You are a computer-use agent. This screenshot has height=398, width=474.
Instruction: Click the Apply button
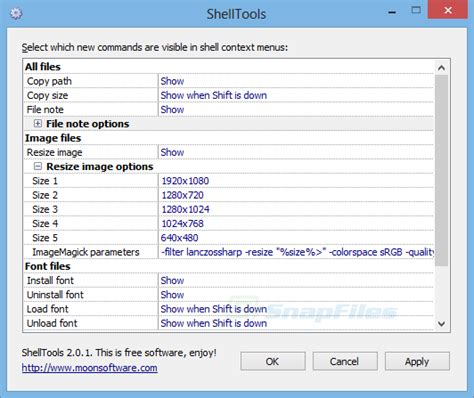point(417,361)
